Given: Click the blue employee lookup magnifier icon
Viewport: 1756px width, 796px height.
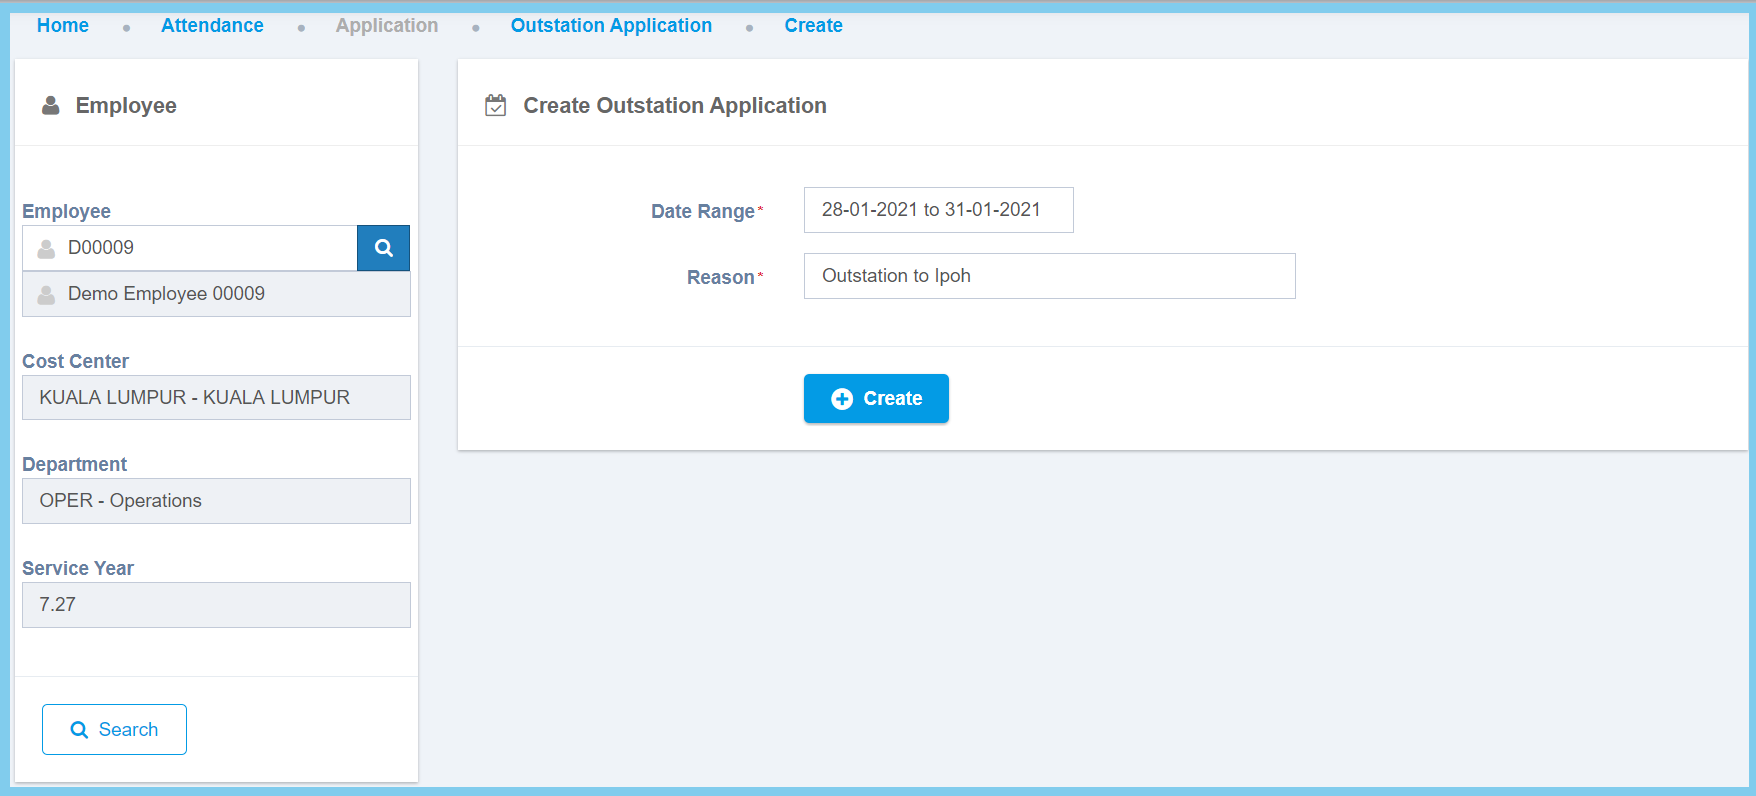Looking at the screenshot, I should [x=383, y=248].
